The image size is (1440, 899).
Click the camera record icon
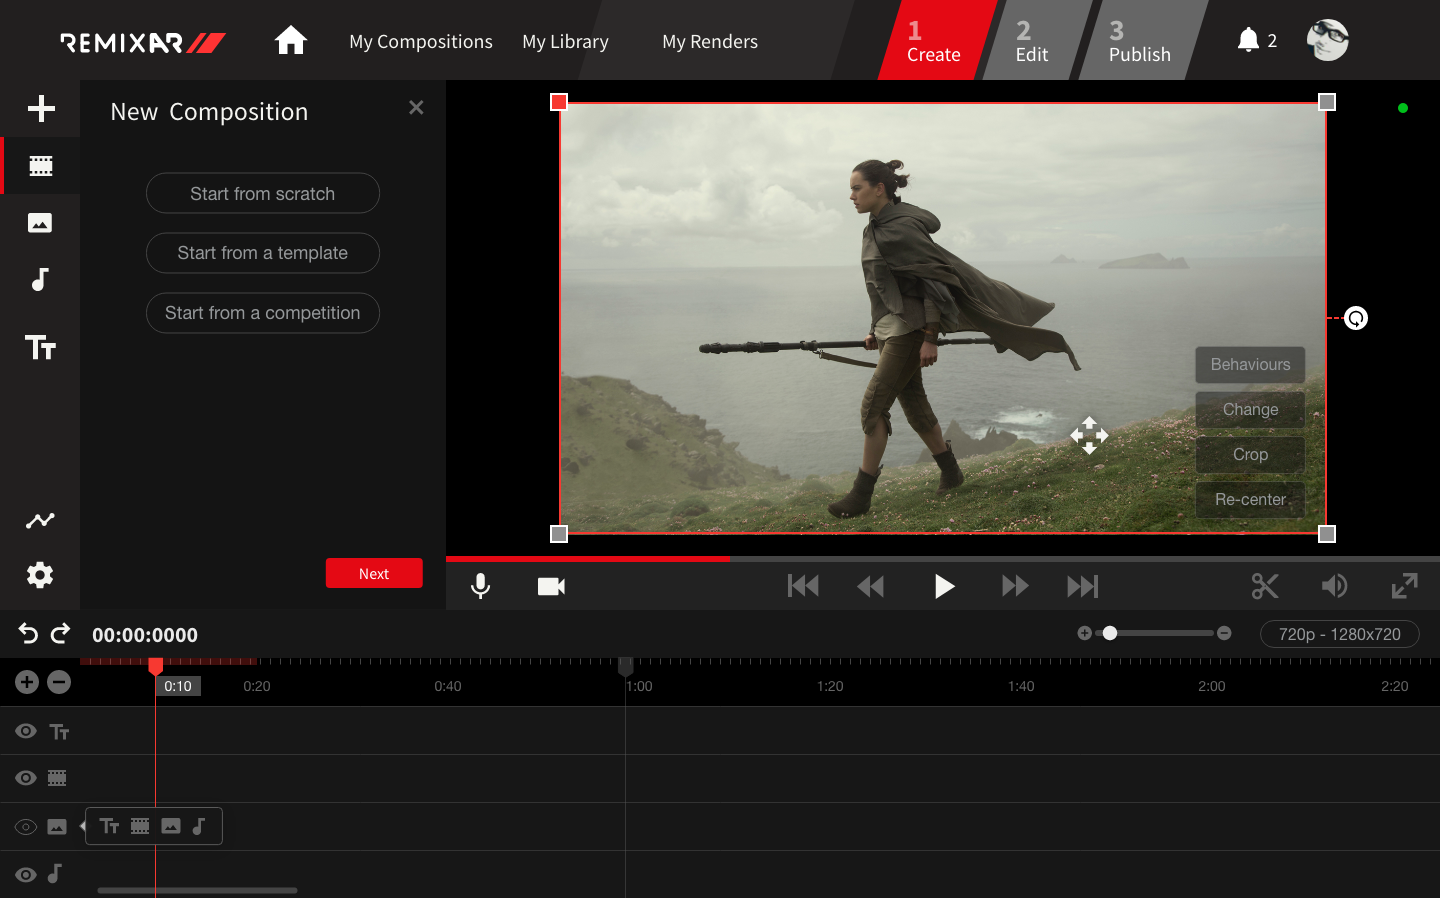tap(552, 586)
